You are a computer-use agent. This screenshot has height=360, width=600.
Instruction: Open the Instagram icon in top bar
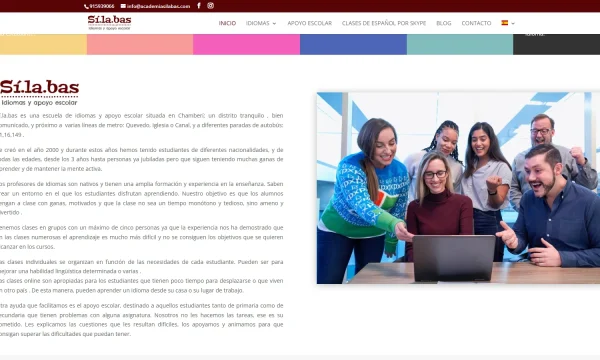tap(210, 6)
